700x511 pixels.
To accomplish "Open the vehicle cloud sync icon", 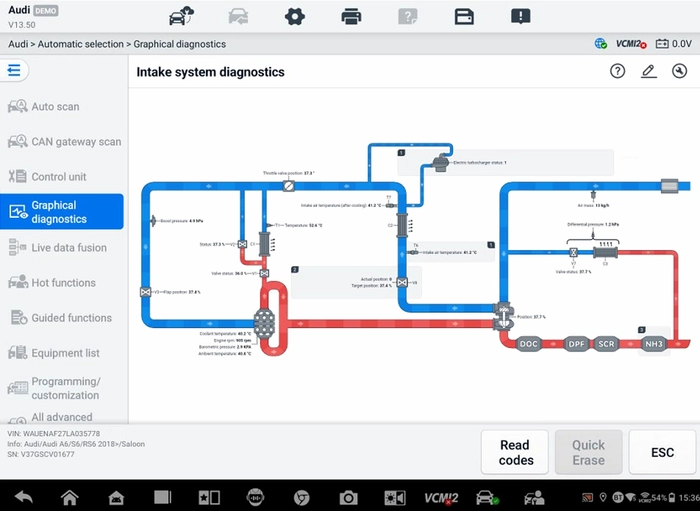I will tap(181, 17).
